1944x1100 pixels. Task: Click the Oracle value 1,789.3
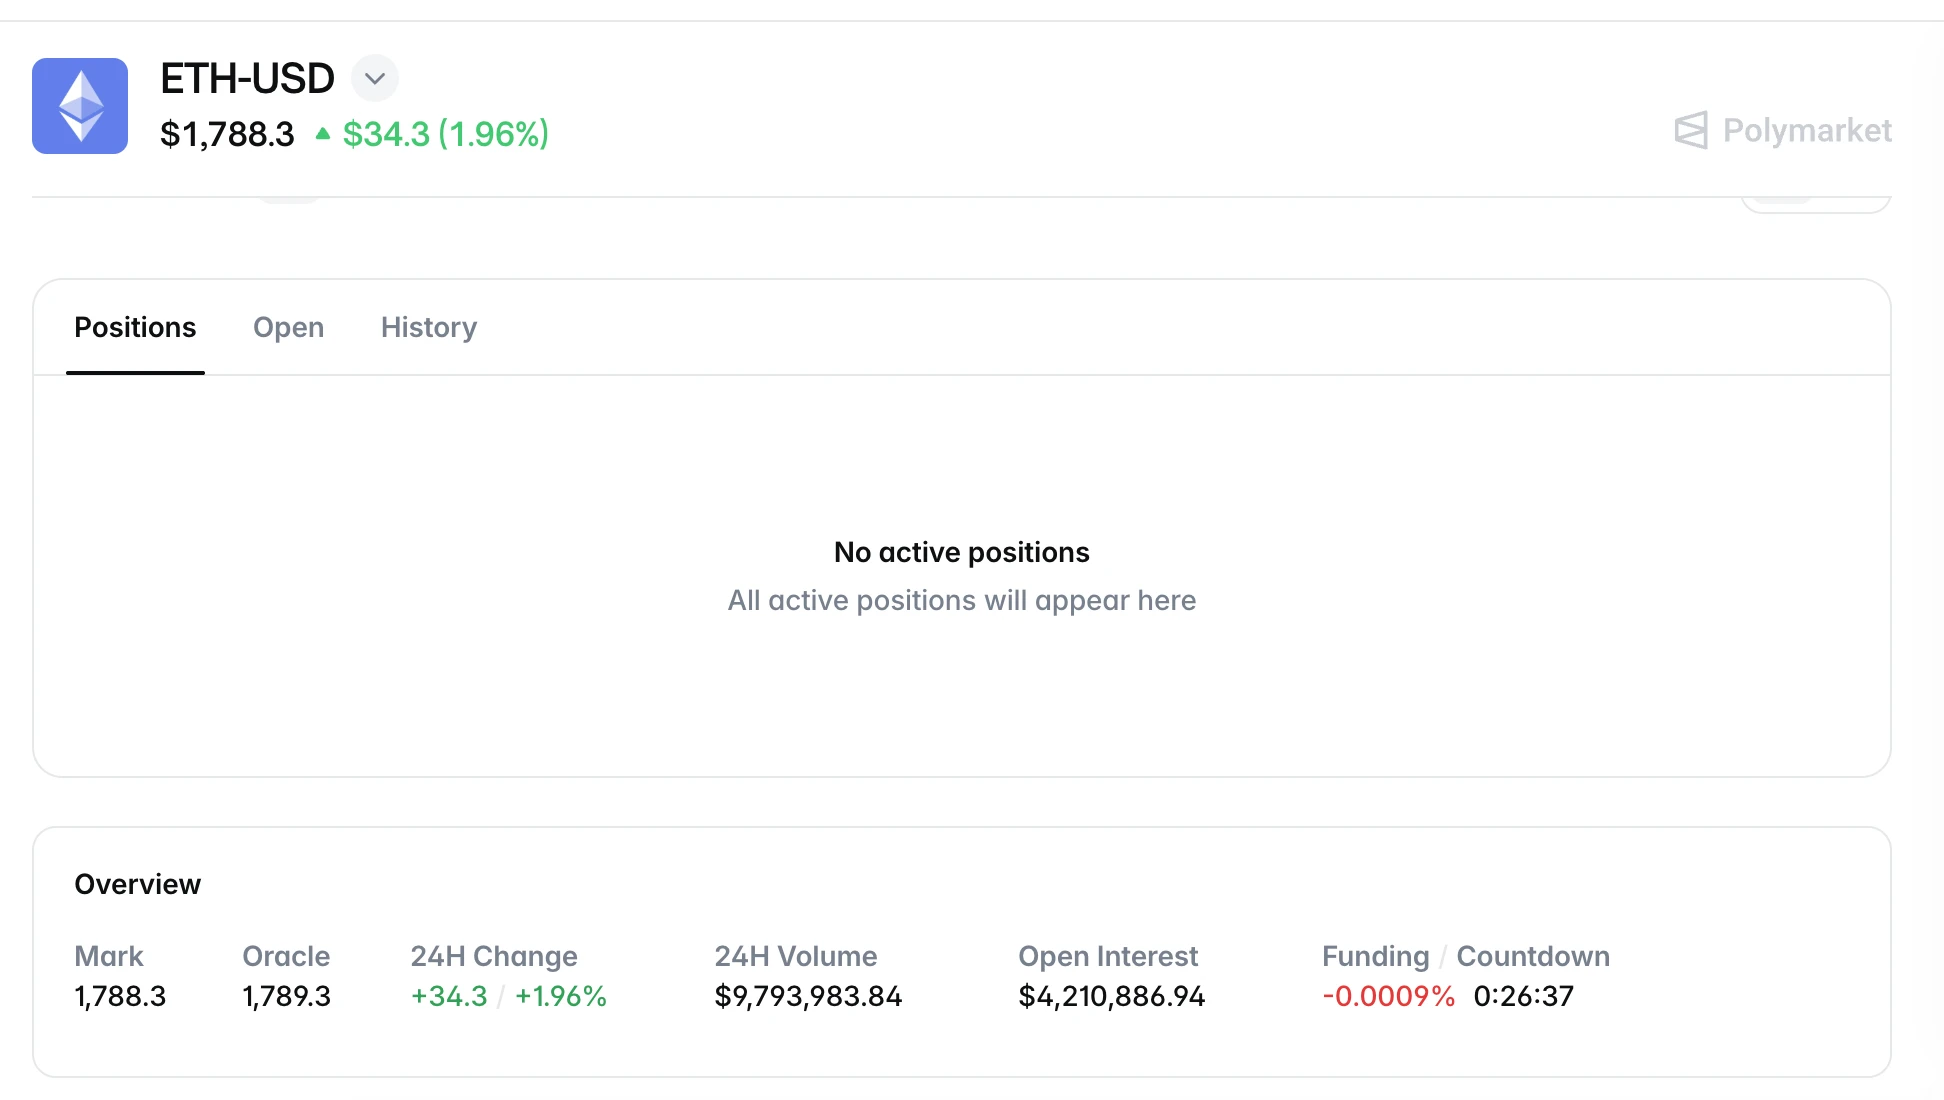286,996
